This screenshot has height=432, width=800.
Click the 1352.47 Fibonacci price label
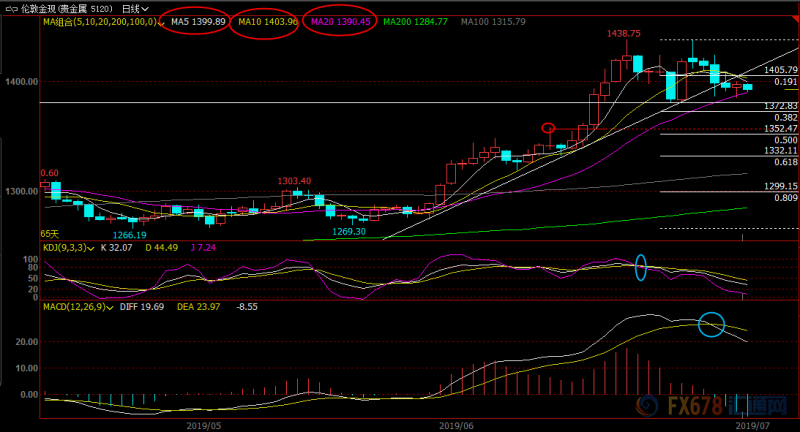(x=781, y=129)
